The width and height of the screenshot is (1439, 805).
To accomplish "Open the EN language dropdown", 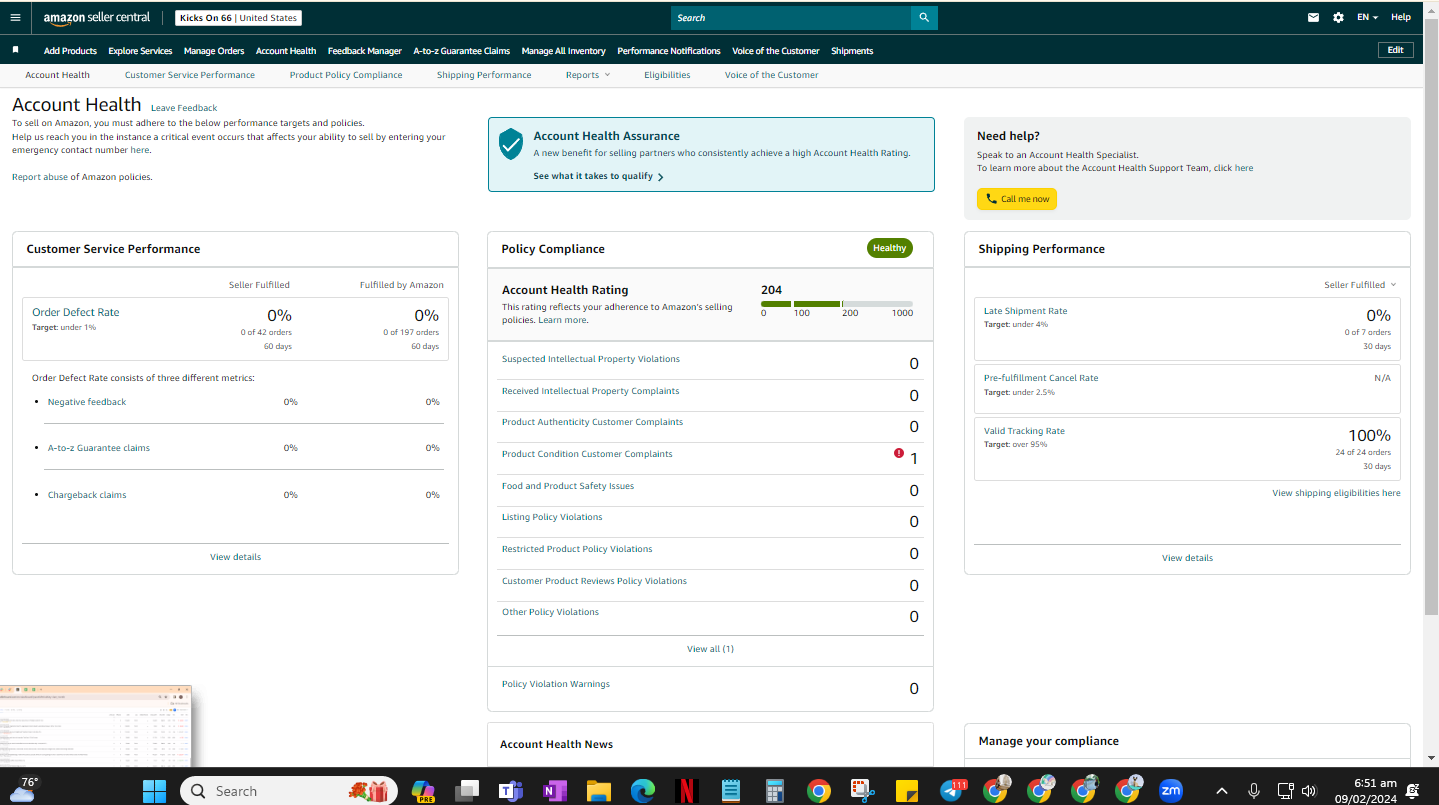I will click(1367, 17).
